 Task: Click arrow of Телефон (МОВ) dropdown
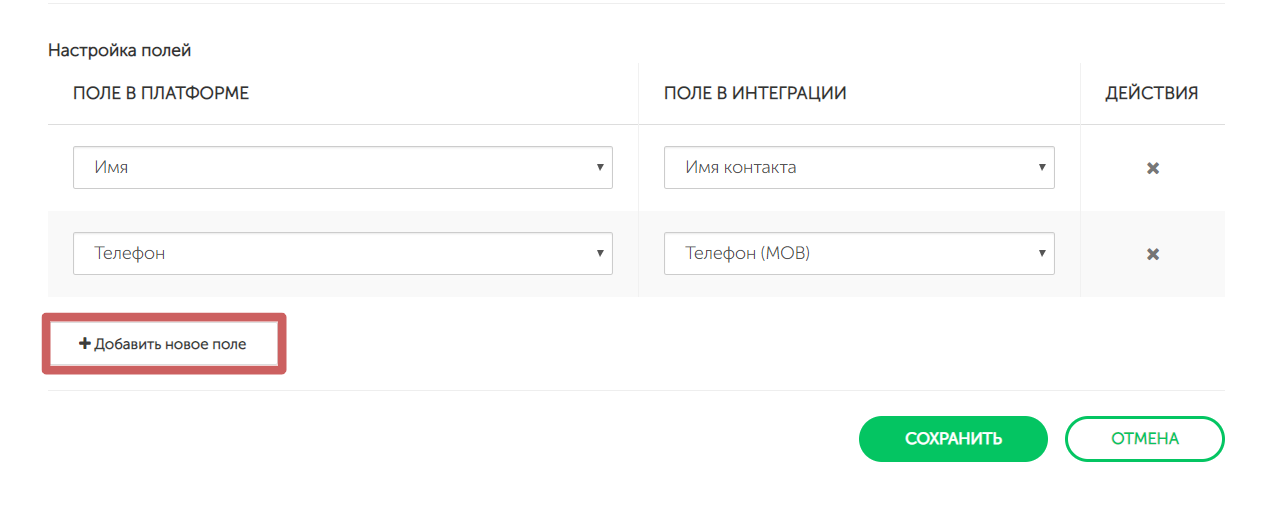(1041, 254)
